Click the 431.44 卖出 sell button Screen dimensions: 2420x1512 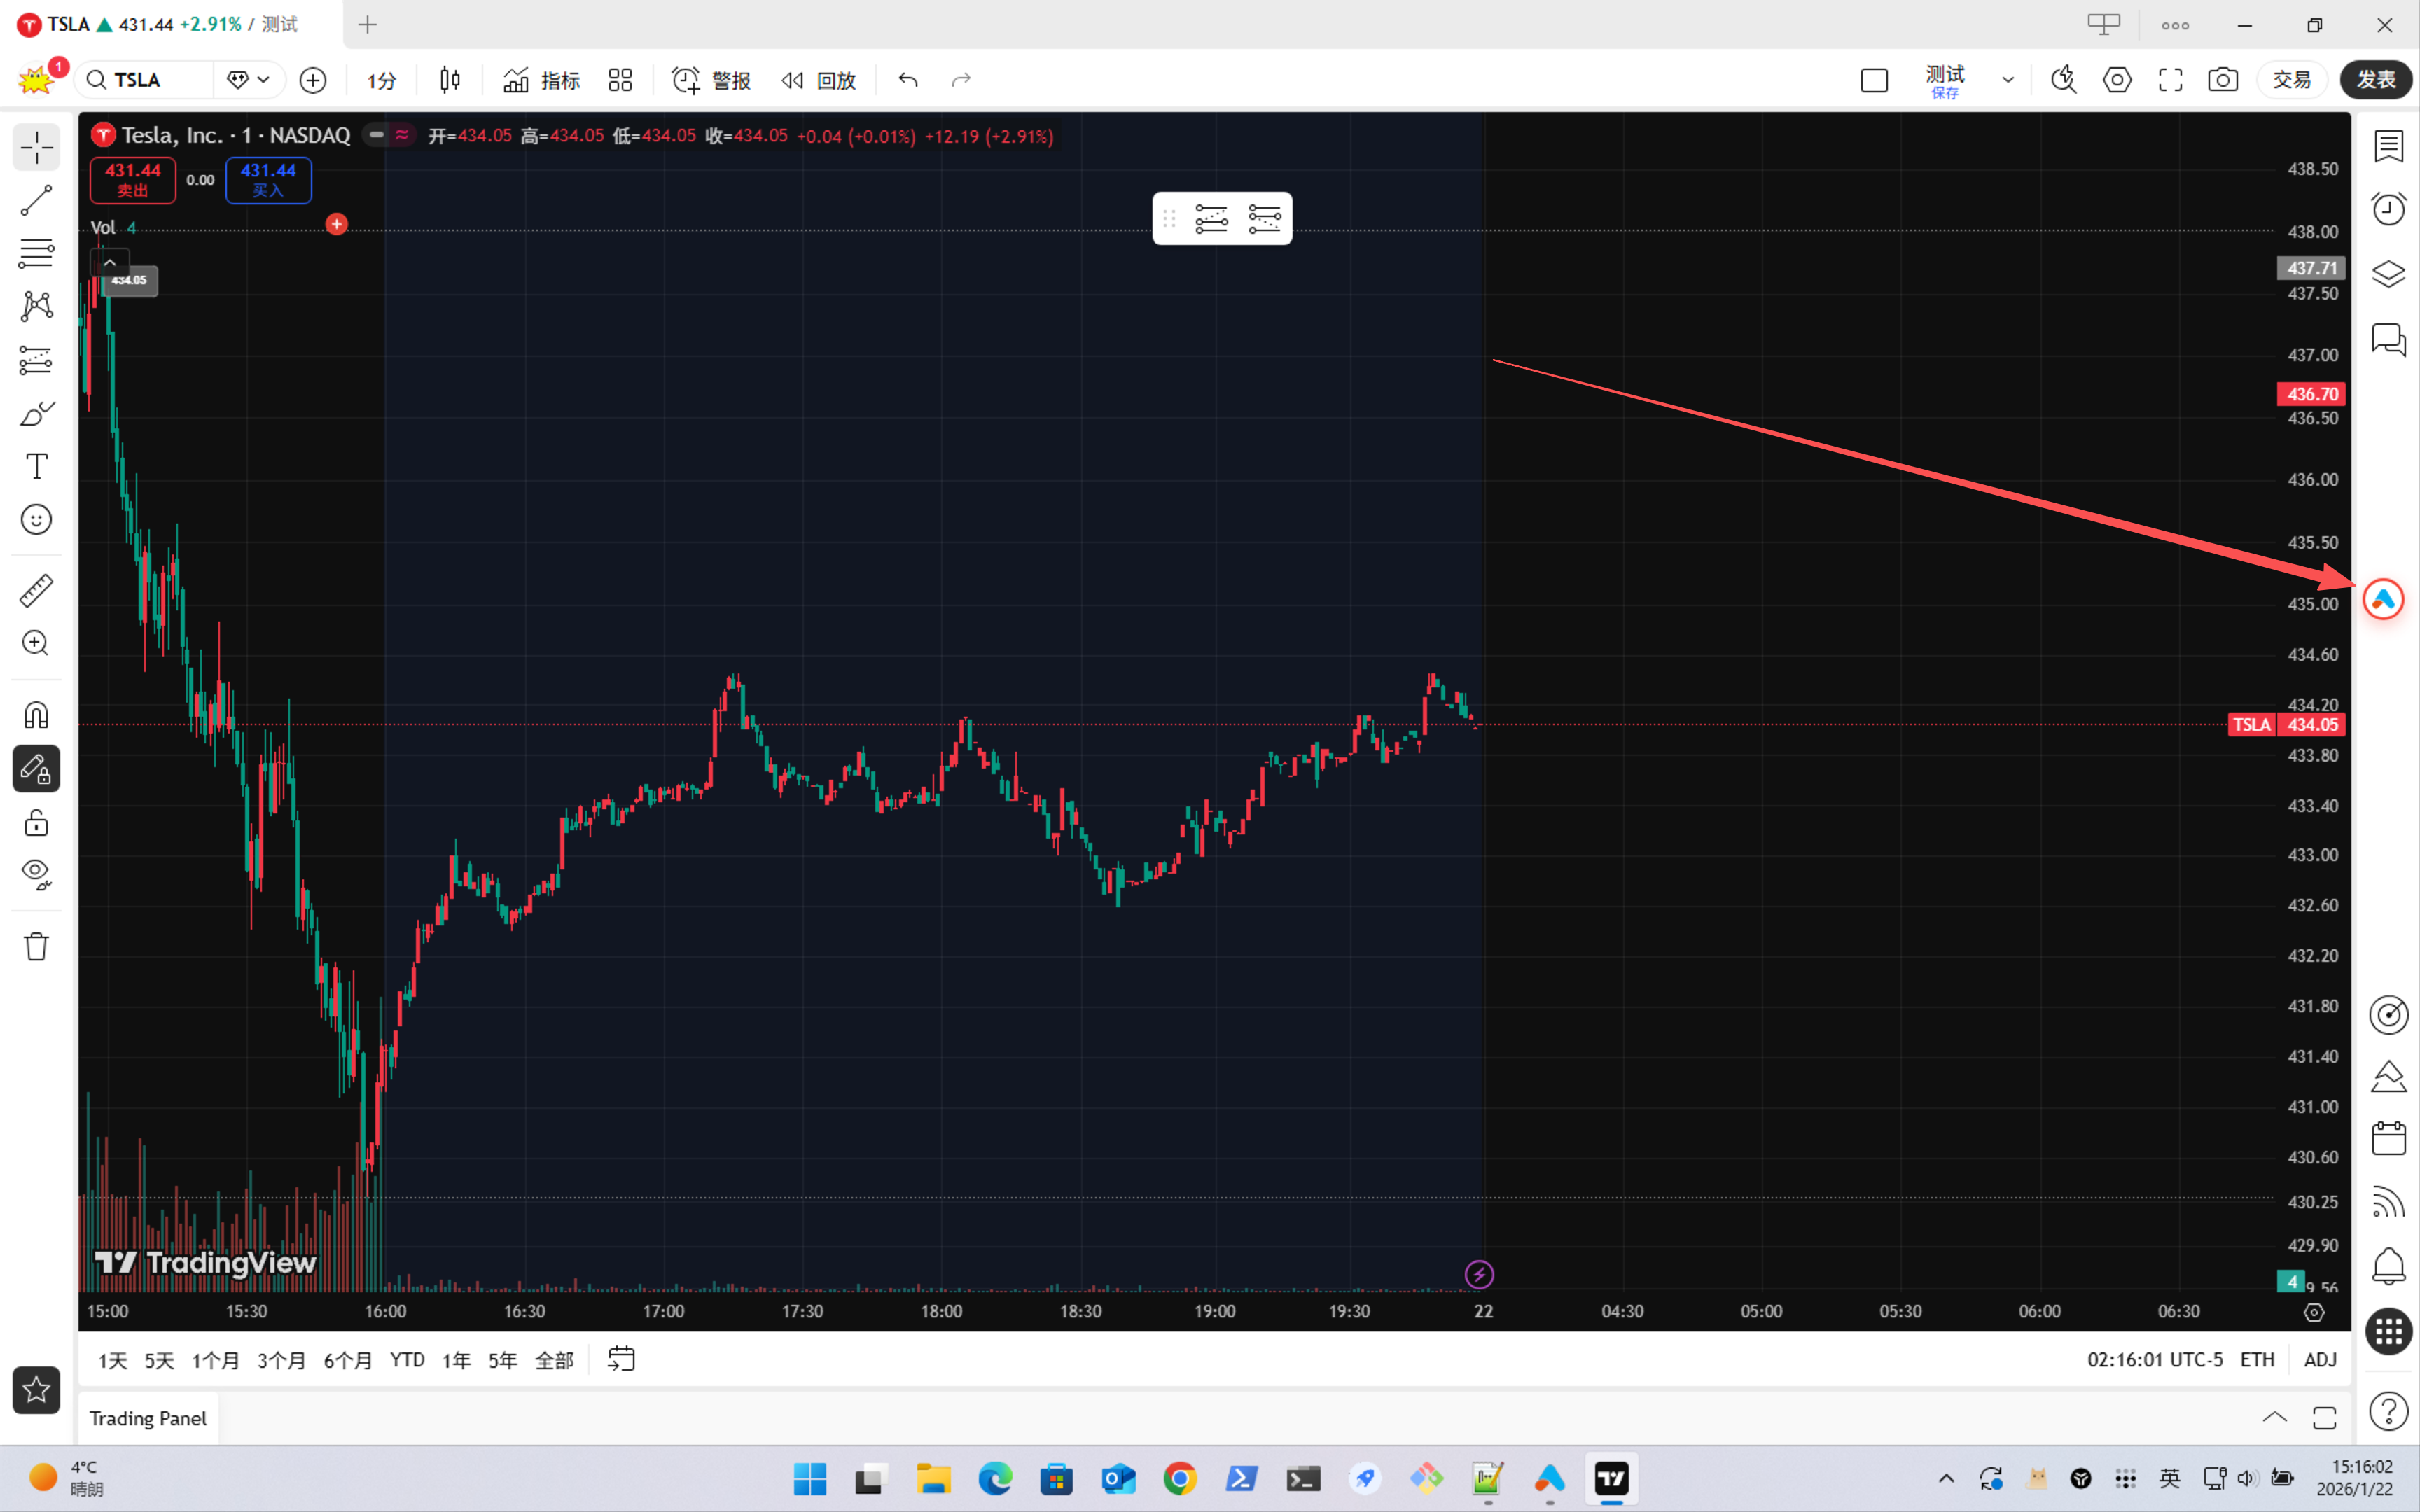click(133, 180)
